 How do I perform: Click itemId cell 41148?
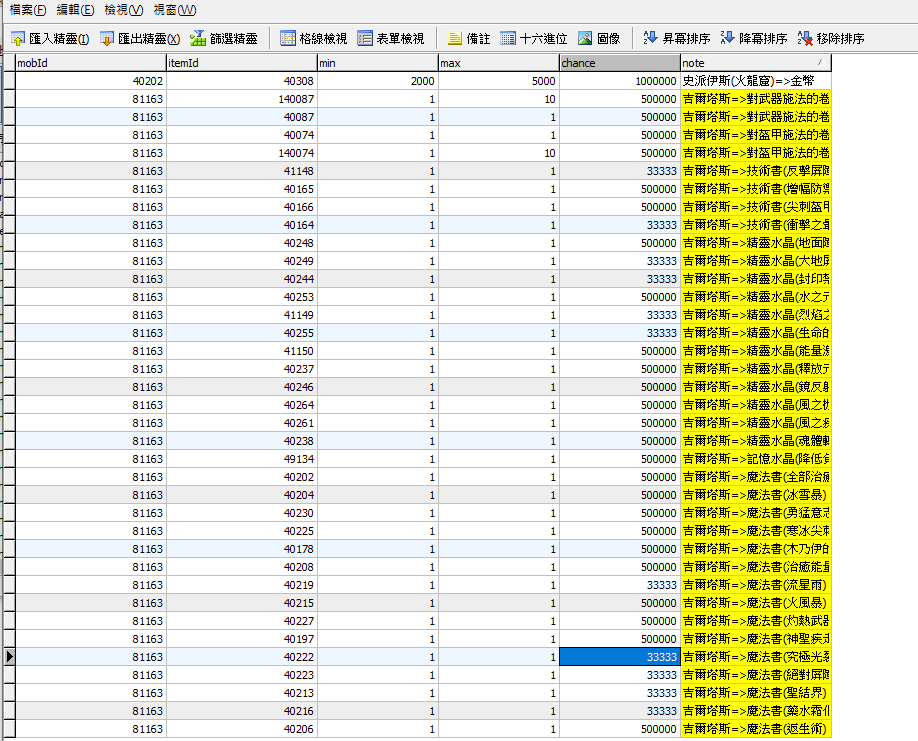[242, 171]
